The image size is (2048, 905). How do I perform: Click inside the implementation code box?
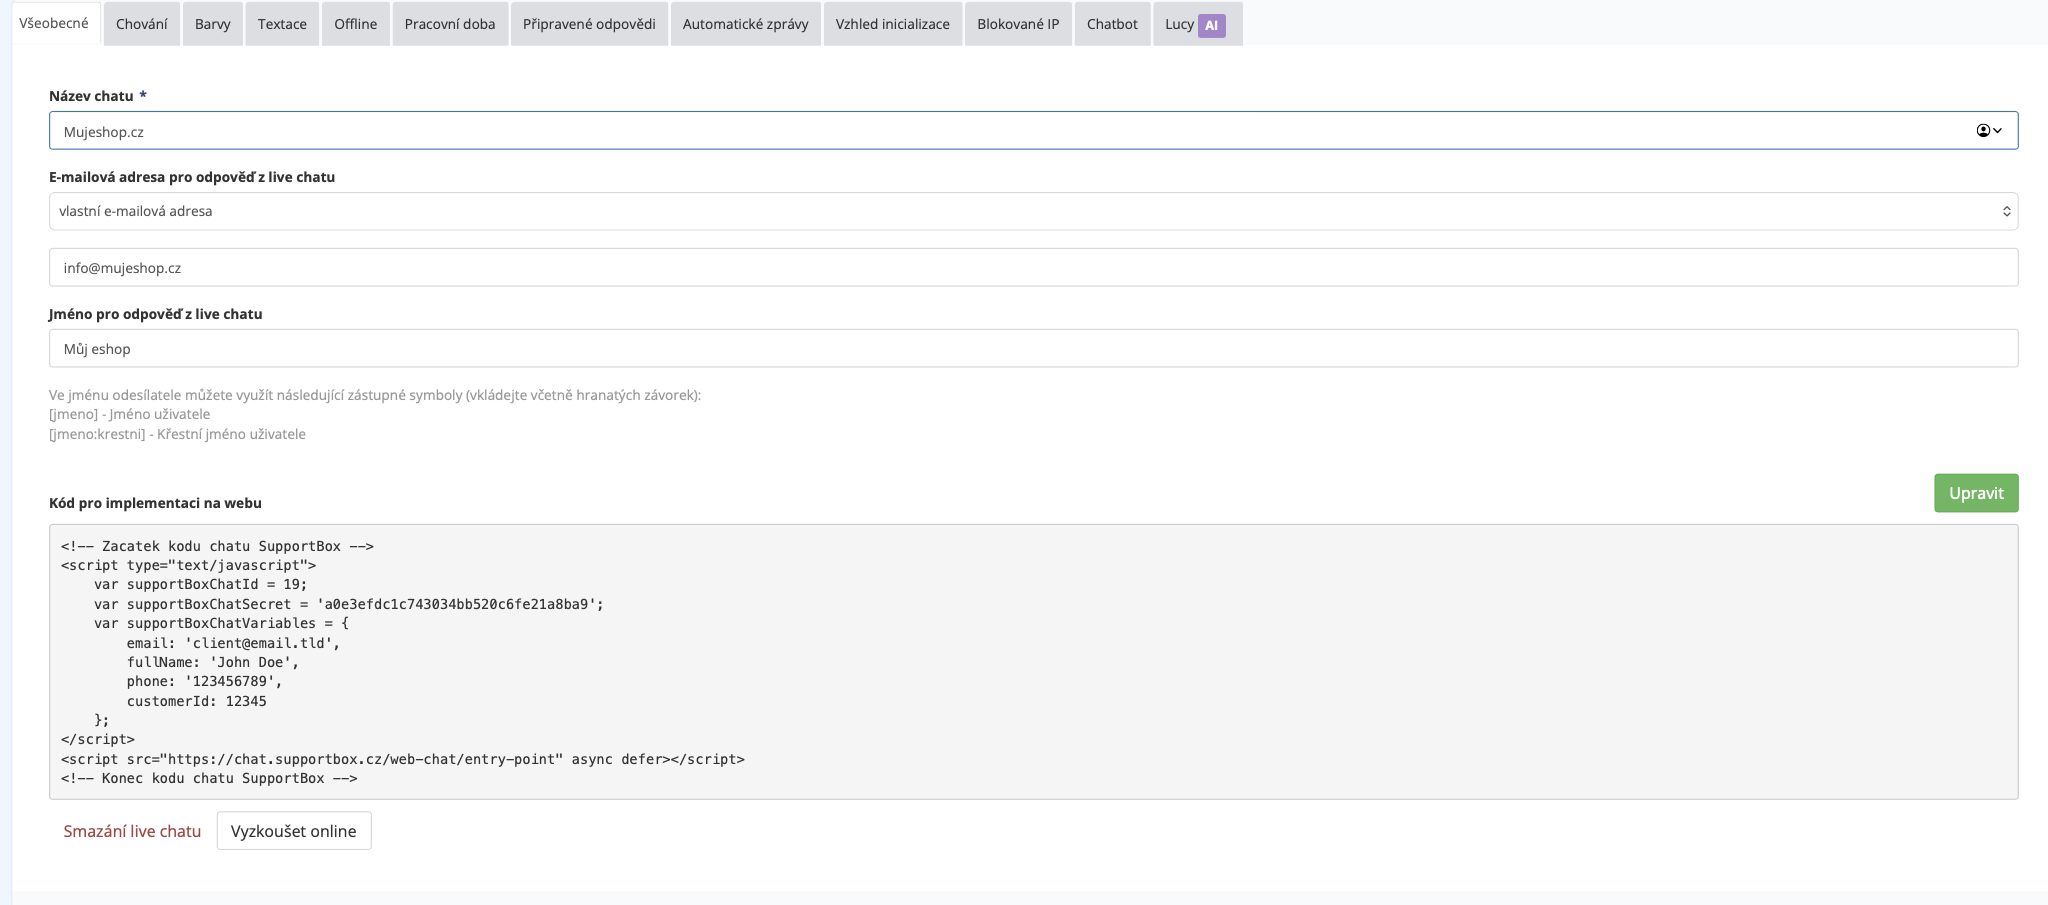tap(1033, 662)
